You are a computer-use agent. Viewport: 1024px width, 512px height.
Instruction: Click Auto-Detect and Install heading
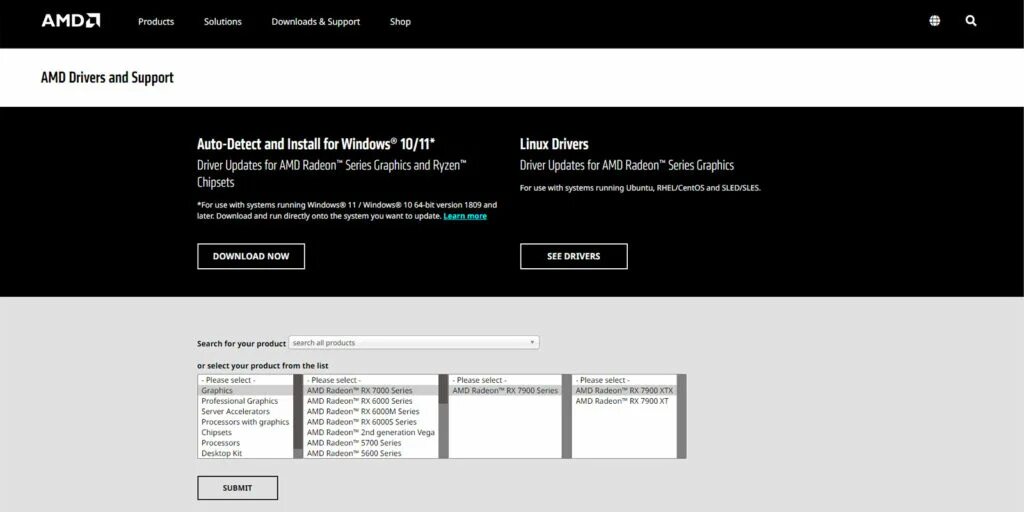click(316, 144)
